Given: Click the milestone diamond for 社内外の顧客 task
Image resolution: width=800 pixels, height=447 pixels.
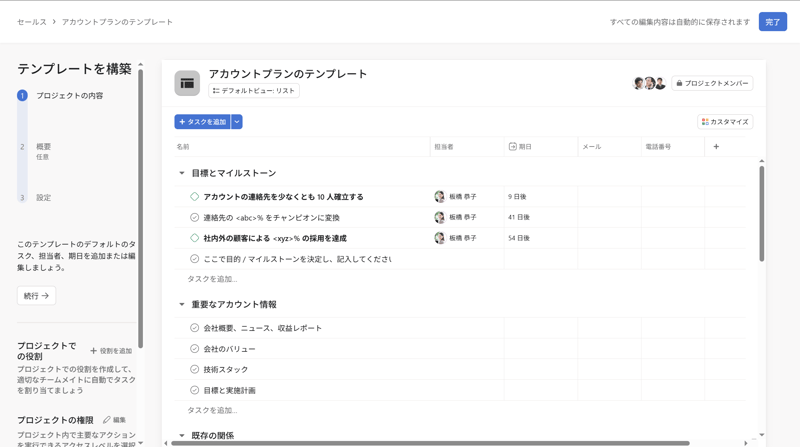Looking at the screenshot, I should pyautogui.click(x=194, y=238).
